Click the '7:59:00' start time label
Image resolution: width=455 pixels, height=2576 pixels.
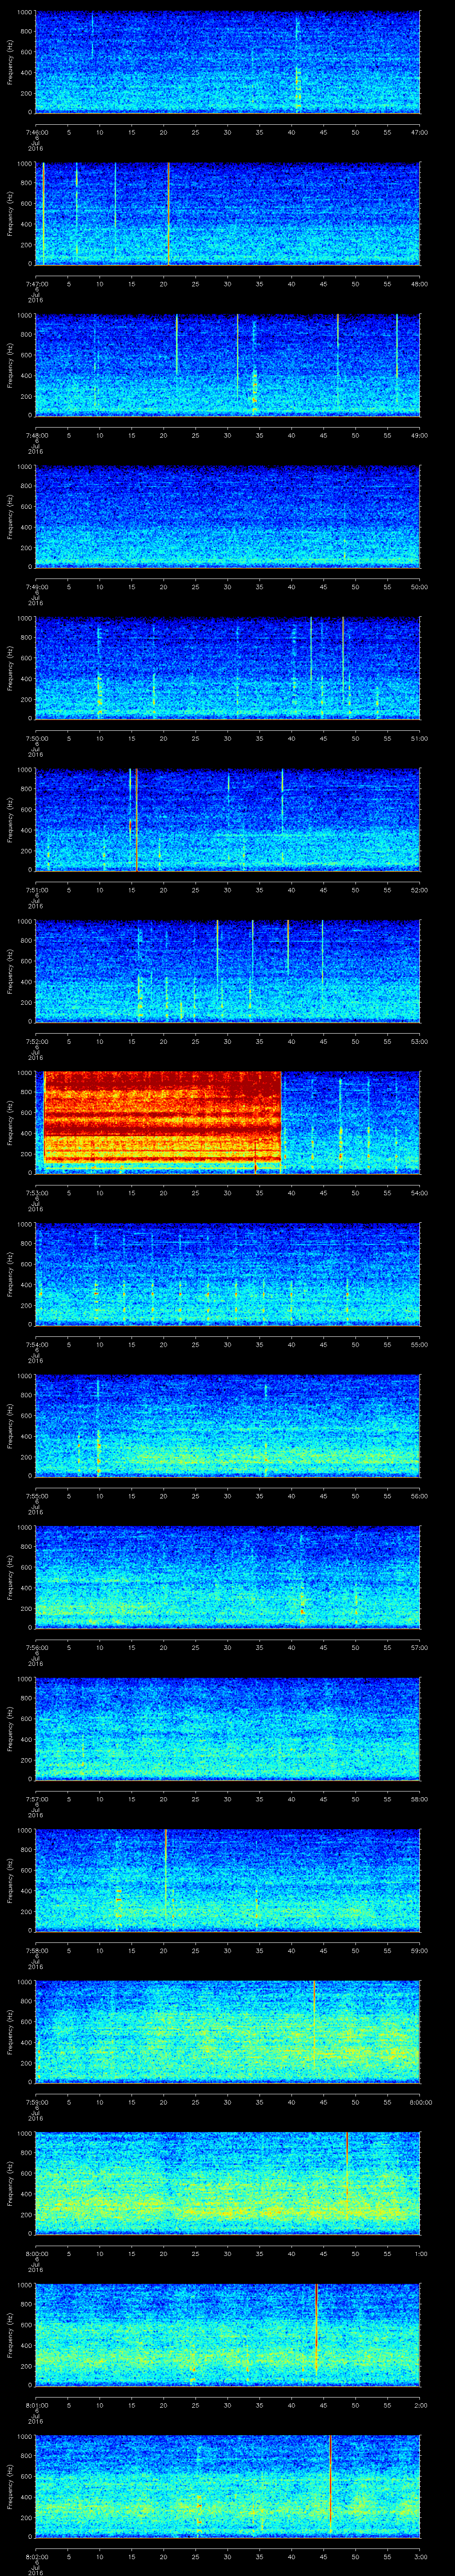click(36, 2101)
